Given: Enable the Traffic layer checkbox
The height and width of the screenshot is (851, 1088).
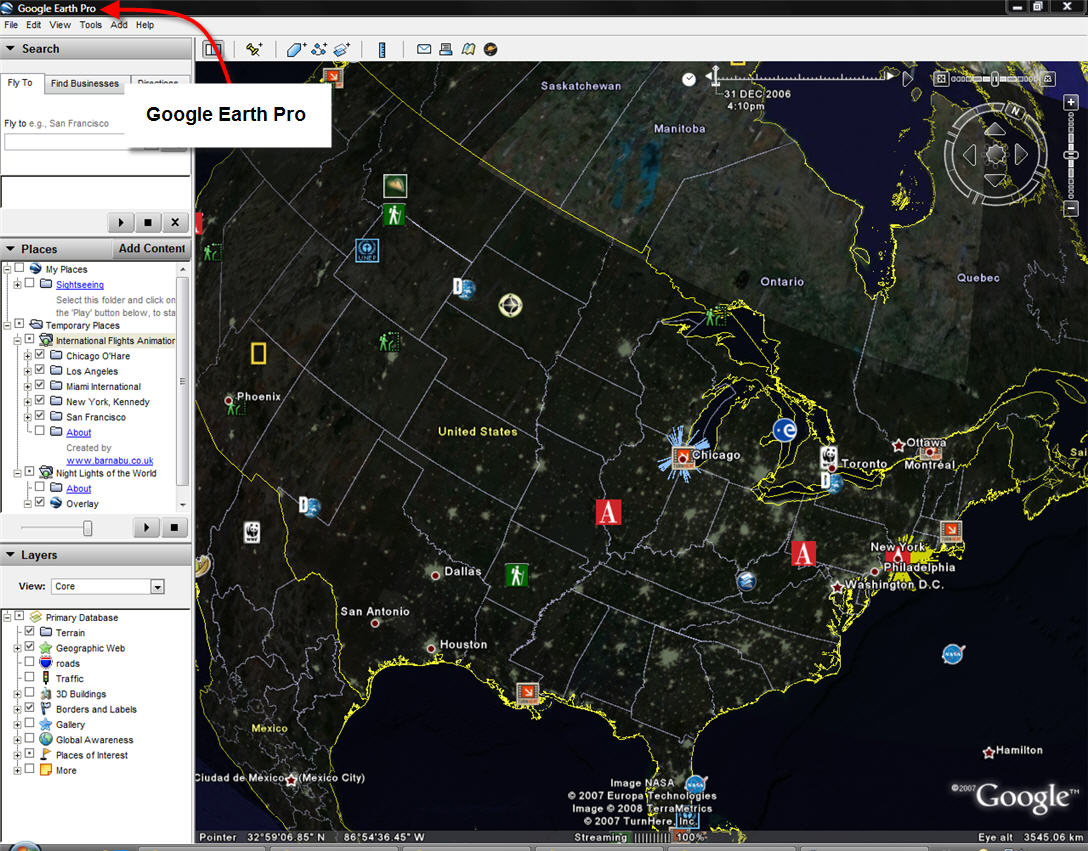Looking at the screenshot, I should (x=29, y=677).
